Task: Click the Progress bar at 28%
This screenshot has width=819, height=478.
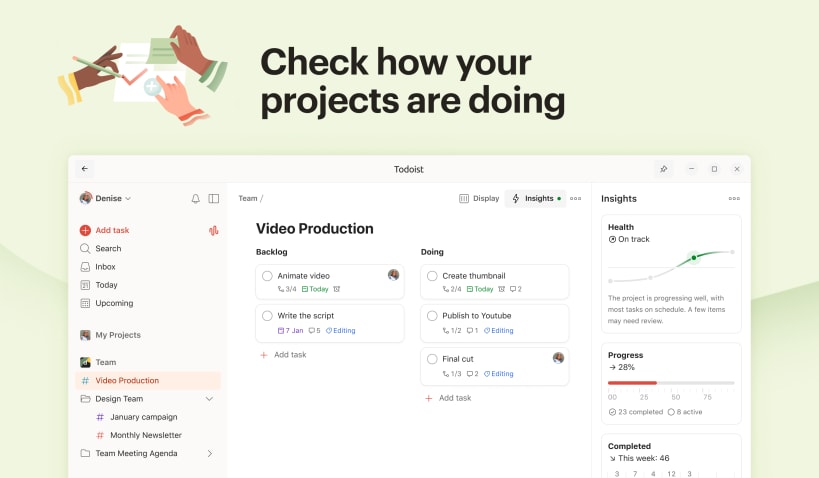Action: (x=671, y=383)
